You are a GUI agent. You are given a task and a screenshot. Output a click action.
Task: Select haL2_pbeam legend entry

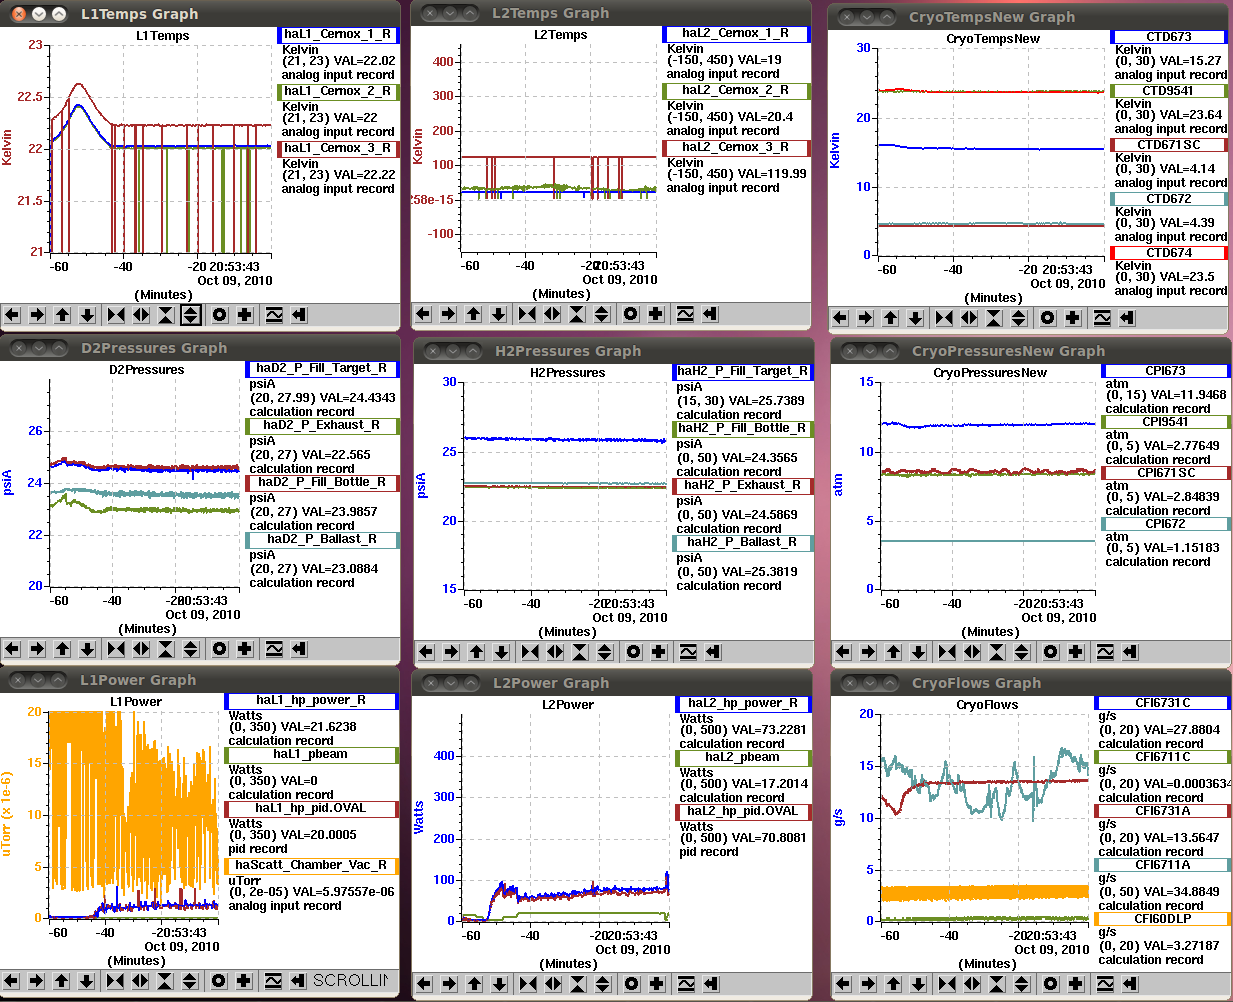743,757
